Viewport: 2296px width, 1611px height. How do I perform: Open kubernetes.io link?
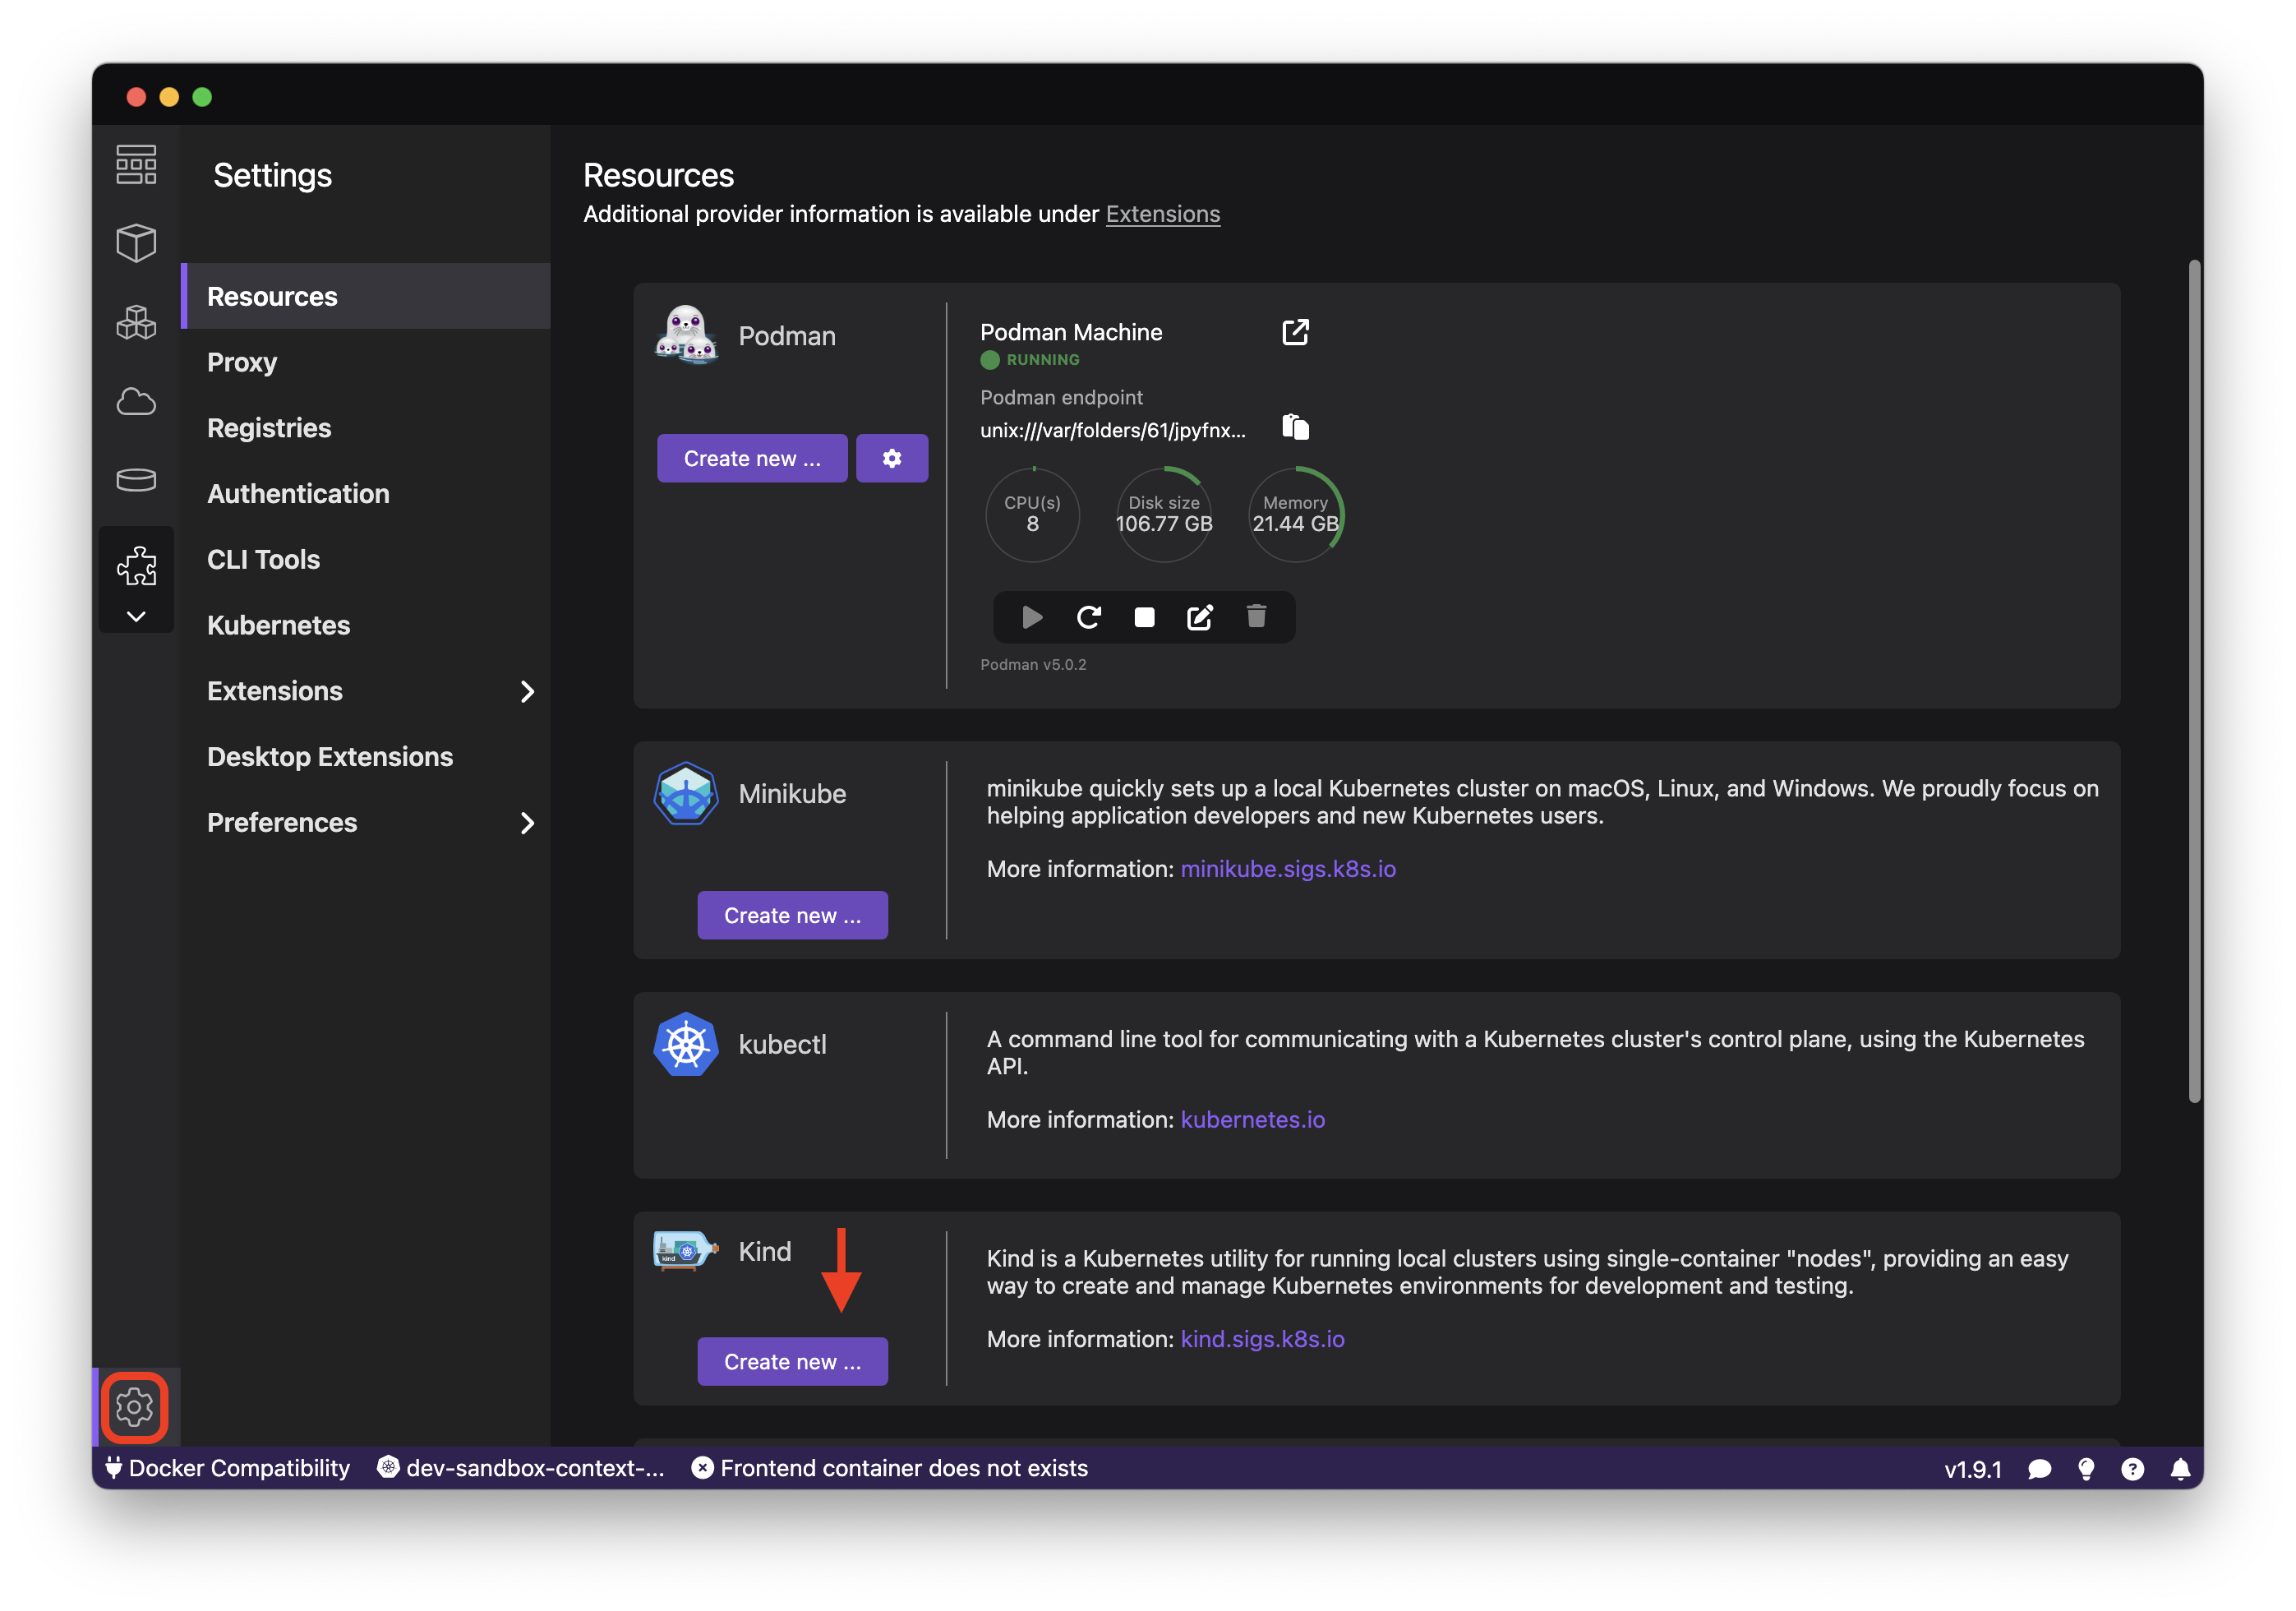1252,1119
